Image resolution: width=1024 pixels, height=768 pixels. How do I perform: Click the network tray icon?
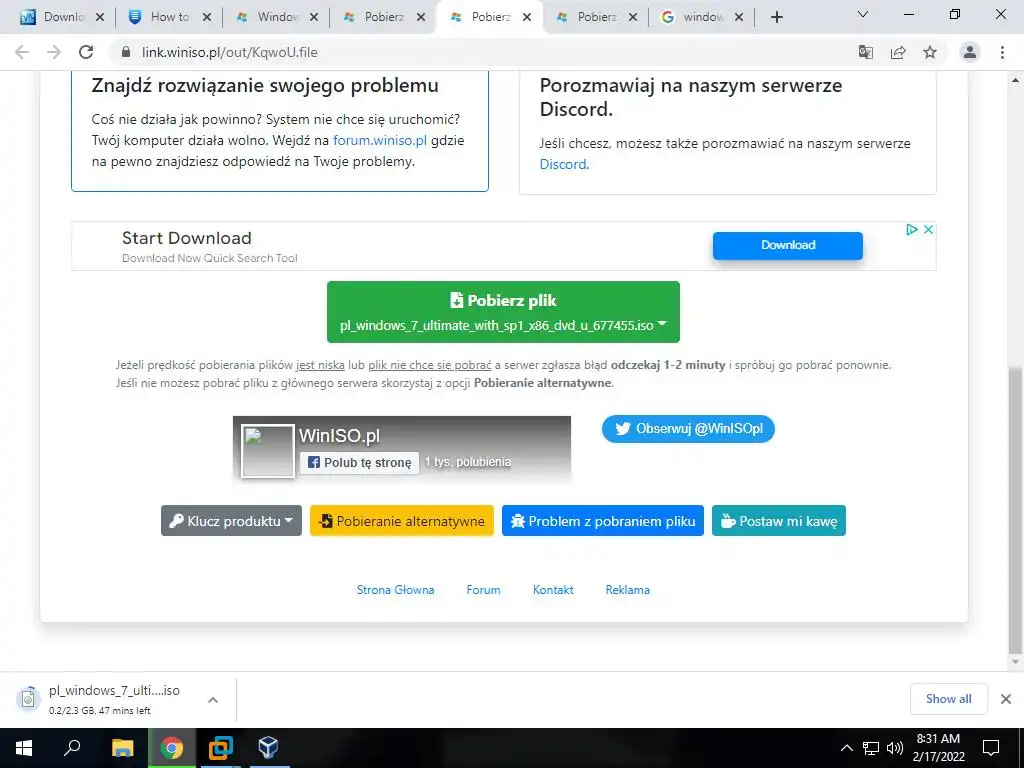[x=871, y=748]
